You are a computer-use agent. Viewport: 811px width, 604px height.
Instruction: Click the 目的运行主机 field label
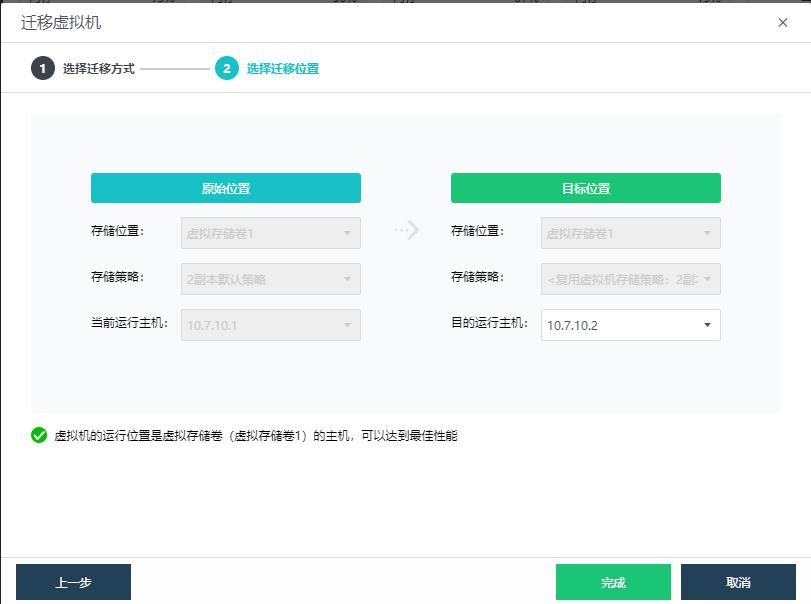click(489, 324)
